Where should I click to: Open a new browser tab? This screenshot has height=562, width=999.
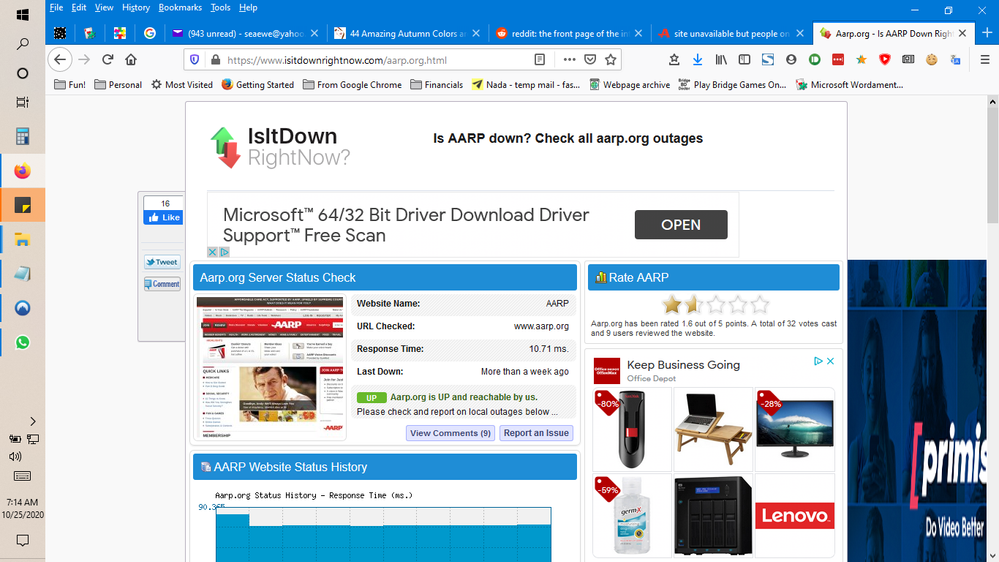pos(987,33)
